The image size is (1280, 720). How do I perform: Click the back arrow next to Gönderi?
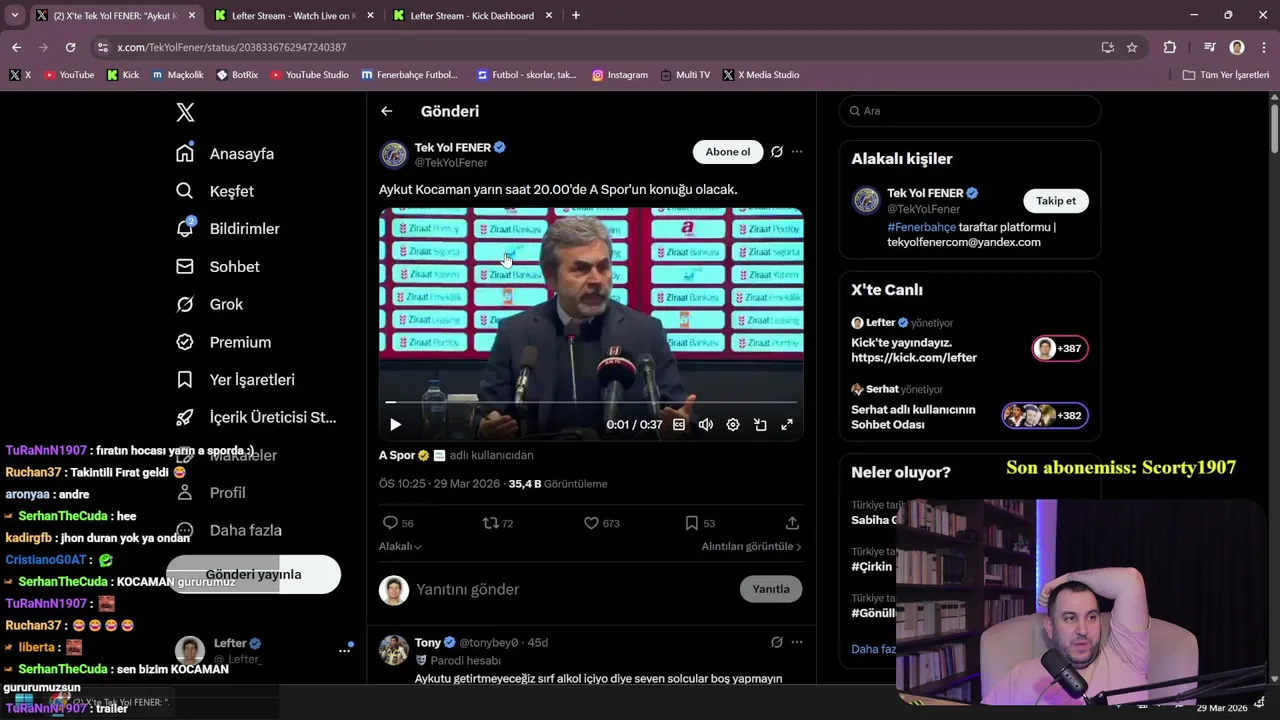coord(387,111)
